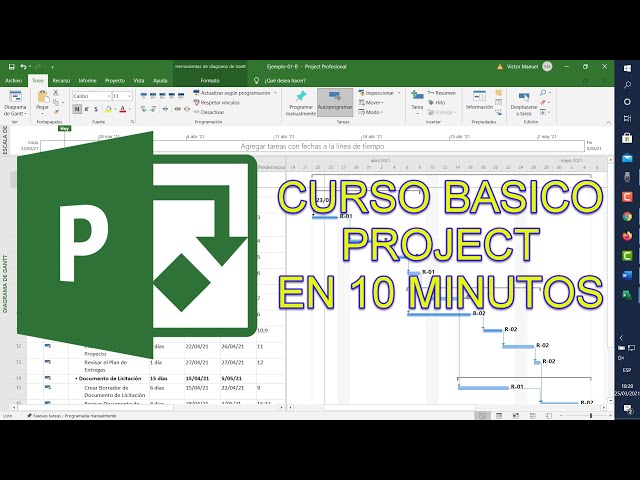Click the Cut scissors icon

56,93
